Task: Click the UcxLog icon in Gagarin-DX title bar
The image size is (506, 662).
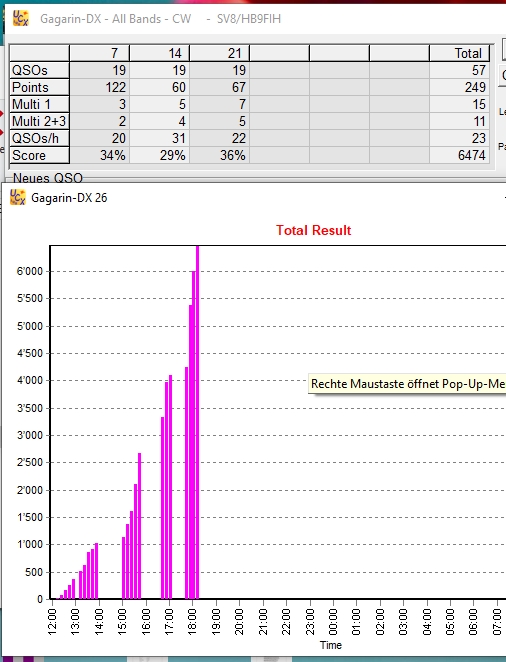Action: pos(20,19)
